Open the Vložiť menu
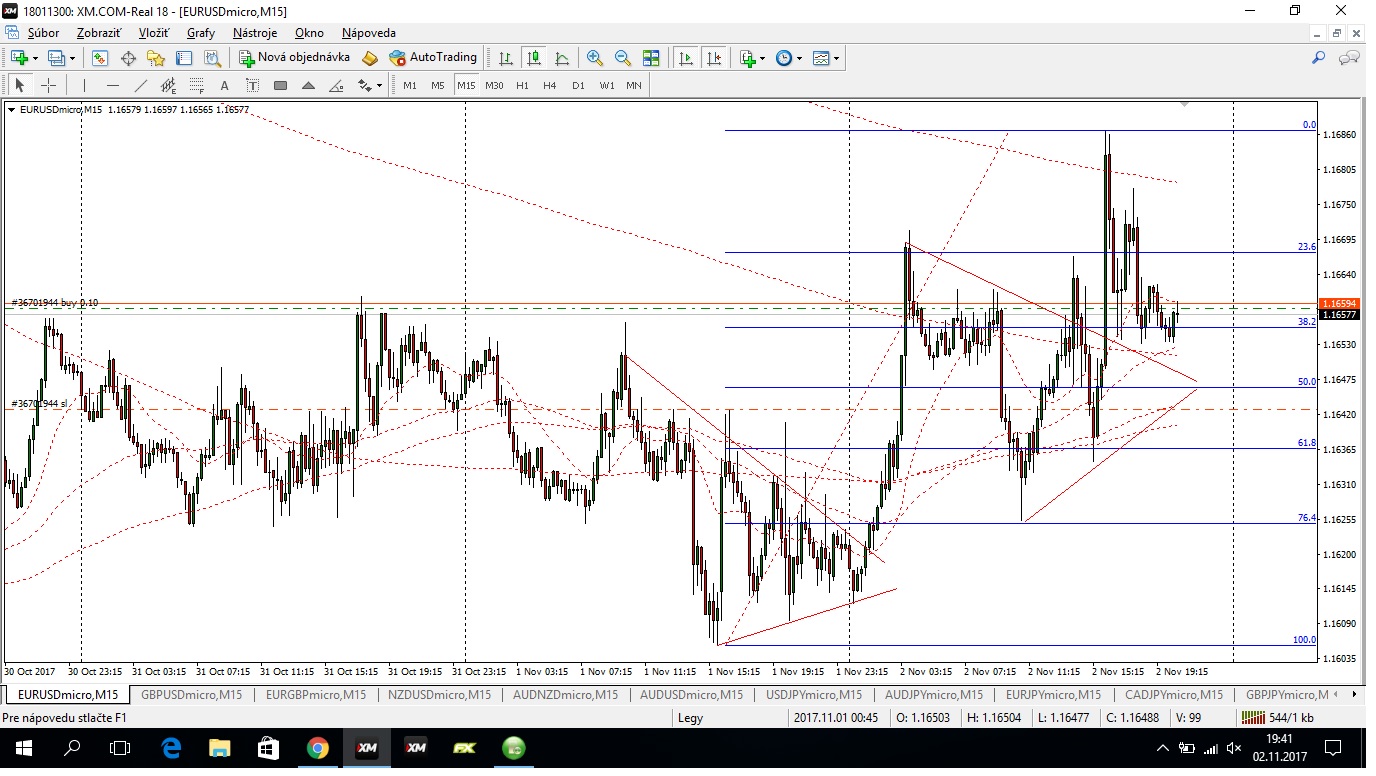 [154, 33]
